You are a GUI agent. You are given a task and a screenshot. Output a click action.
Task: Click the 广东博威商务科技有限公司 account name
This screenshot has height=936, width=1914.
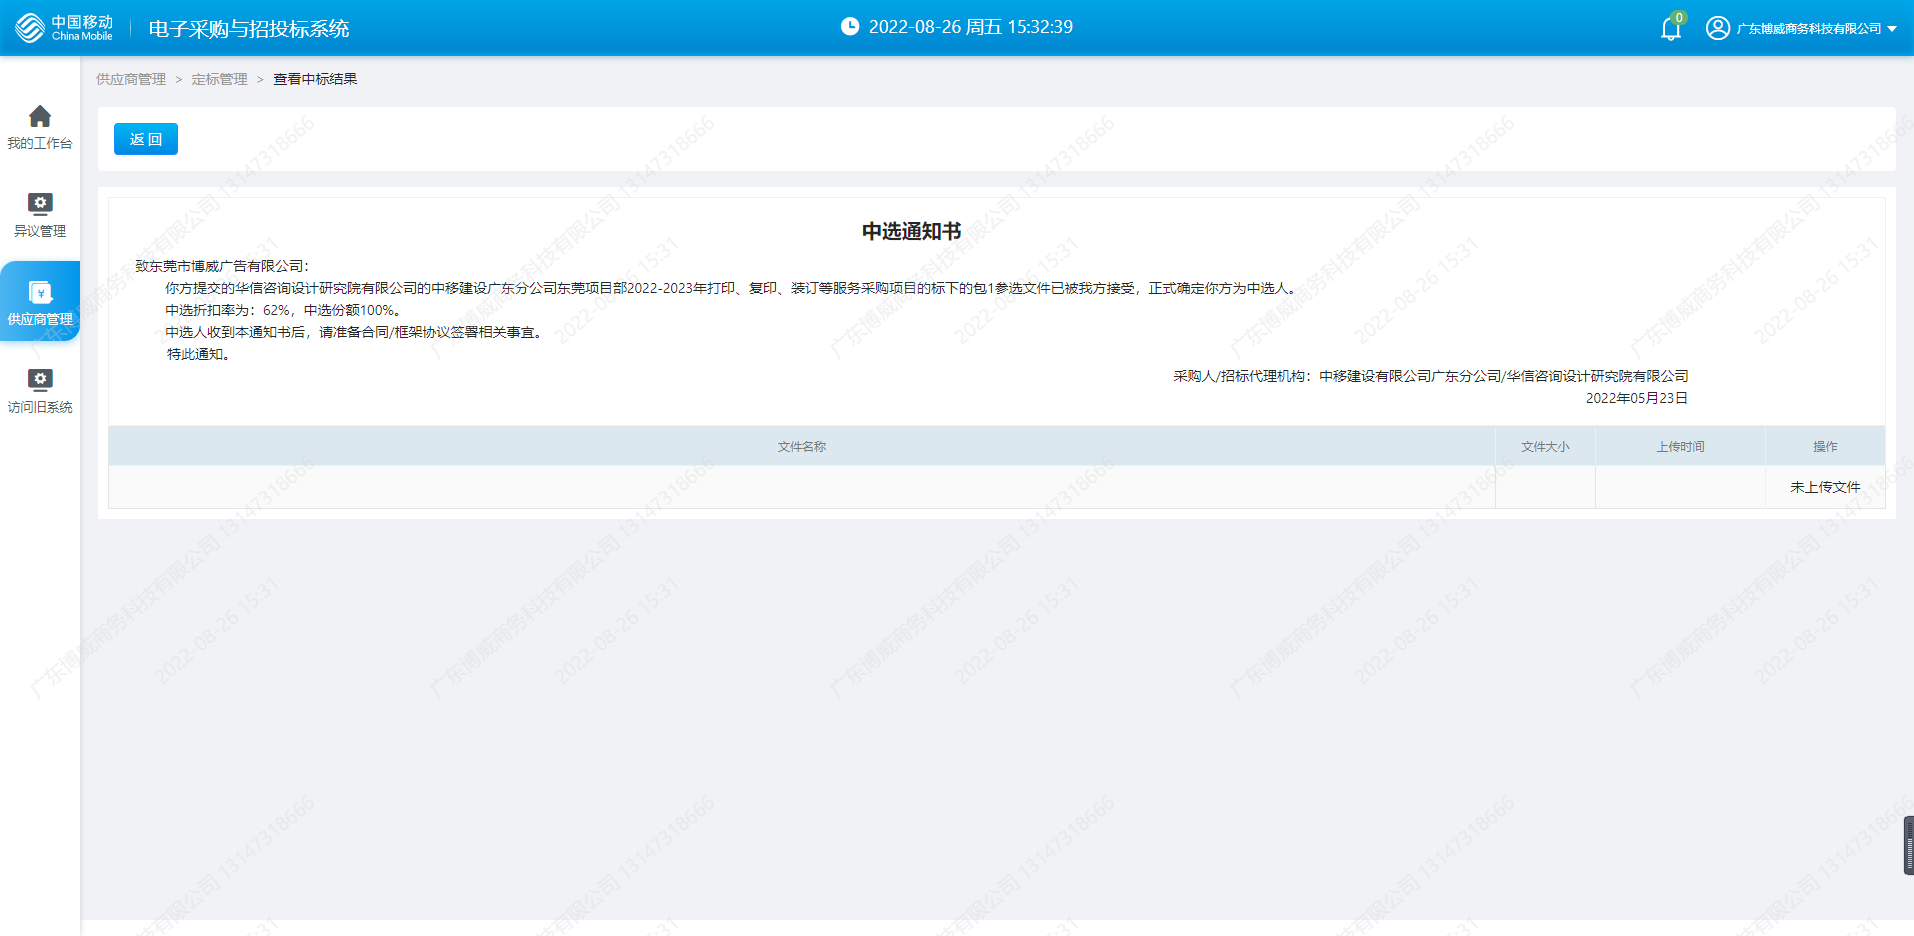[1808, 29]
